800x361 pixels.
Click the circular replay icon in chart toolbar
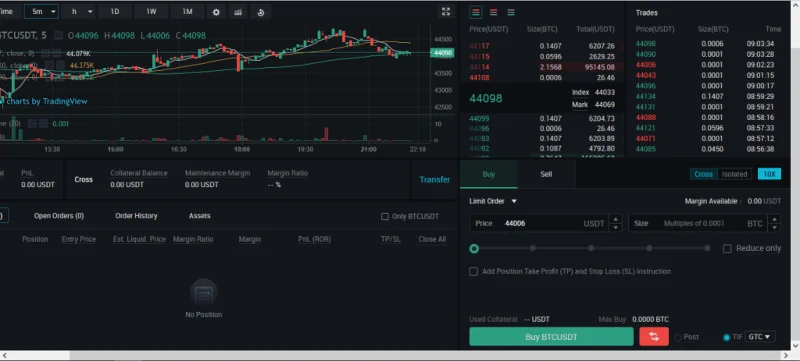[261, 12]
